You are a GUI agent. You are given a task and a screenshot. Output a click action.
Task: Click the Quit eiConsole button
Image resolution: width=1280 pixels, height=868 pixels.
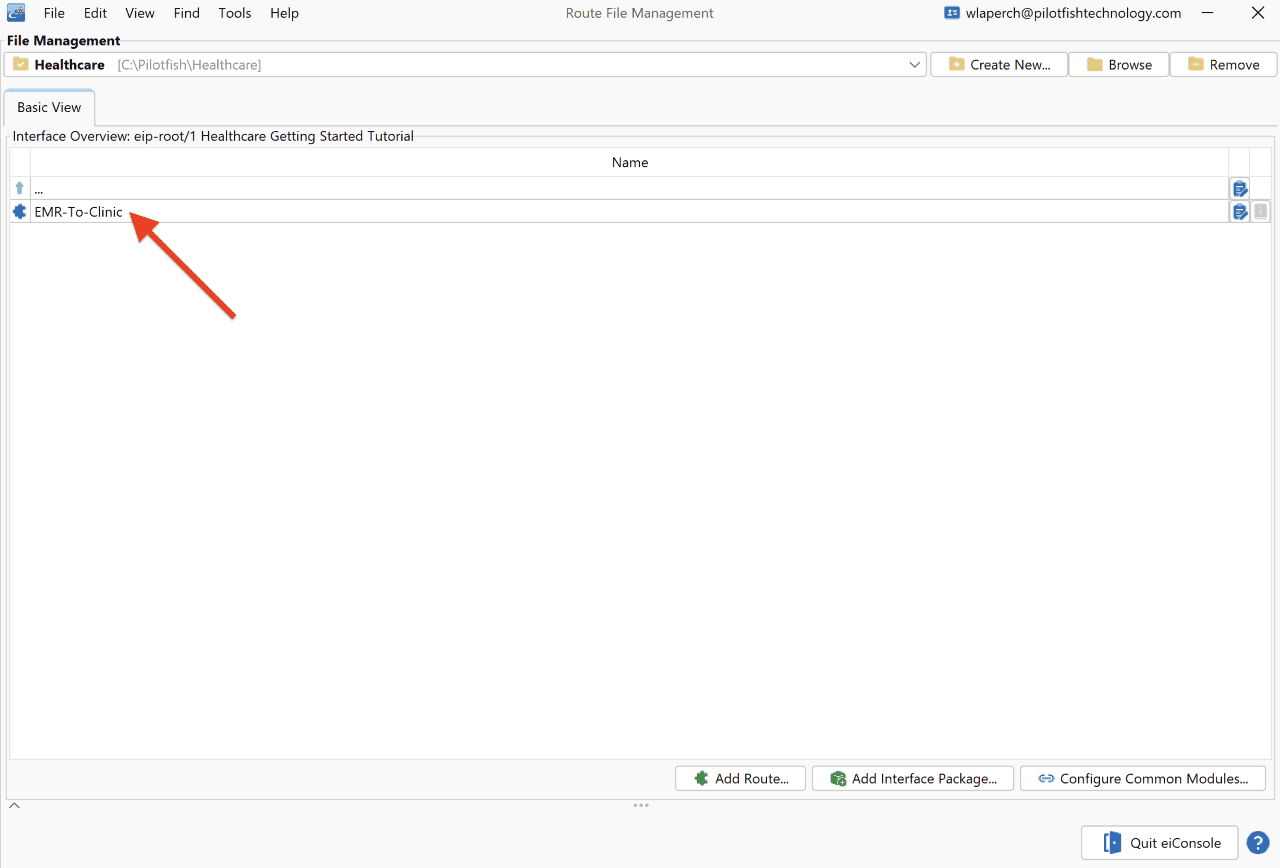(1160, 843)
